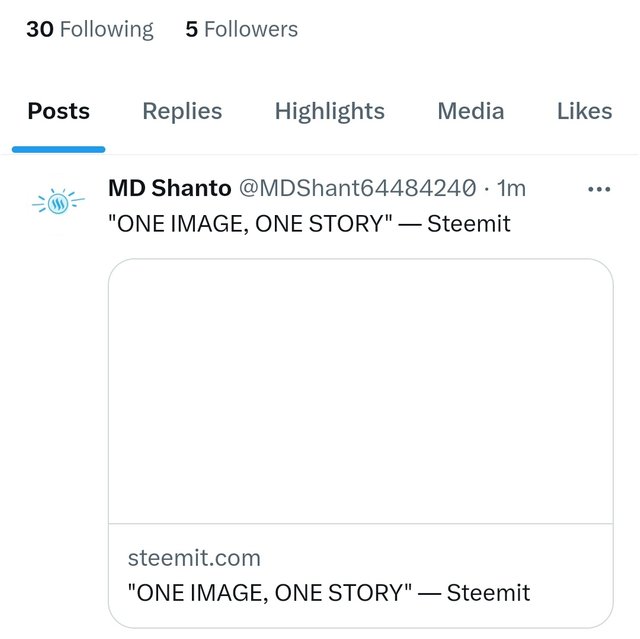Switch to the Replies tab

click(x=182, y=111)
